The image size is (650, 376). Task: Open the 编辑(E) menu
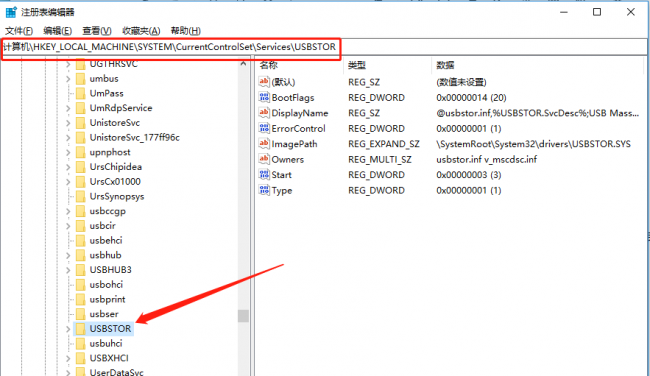coord(58,31)
